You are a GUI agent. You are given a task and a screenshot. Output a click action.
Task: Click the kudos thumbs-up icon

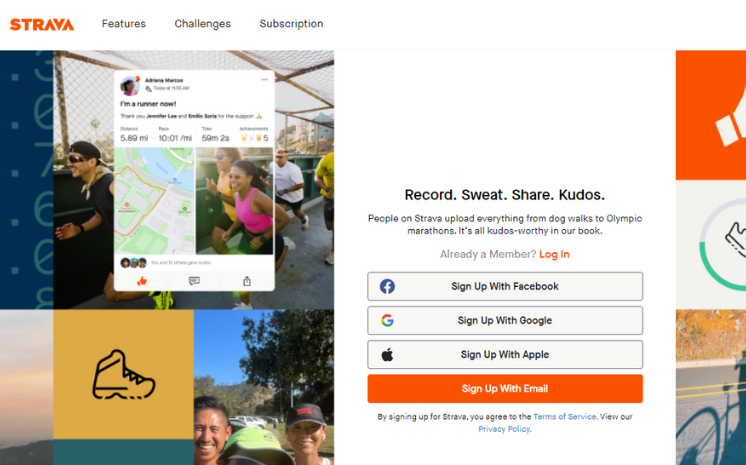click(x=141, y=281)
